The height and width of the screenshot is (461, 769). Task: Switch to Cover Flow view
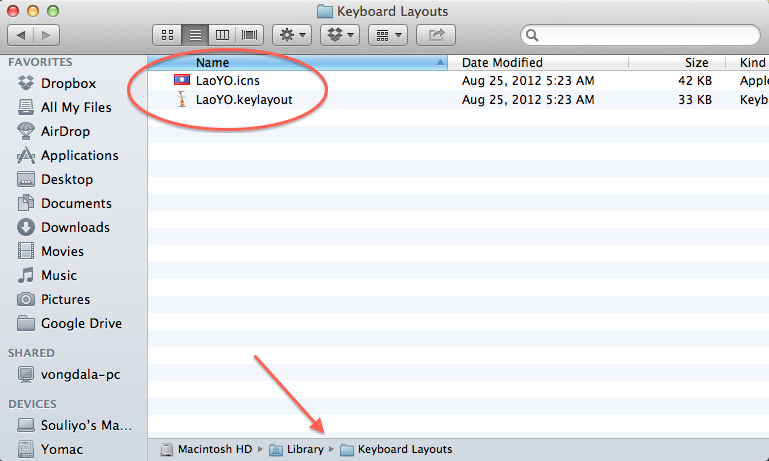tap(249, 35)
